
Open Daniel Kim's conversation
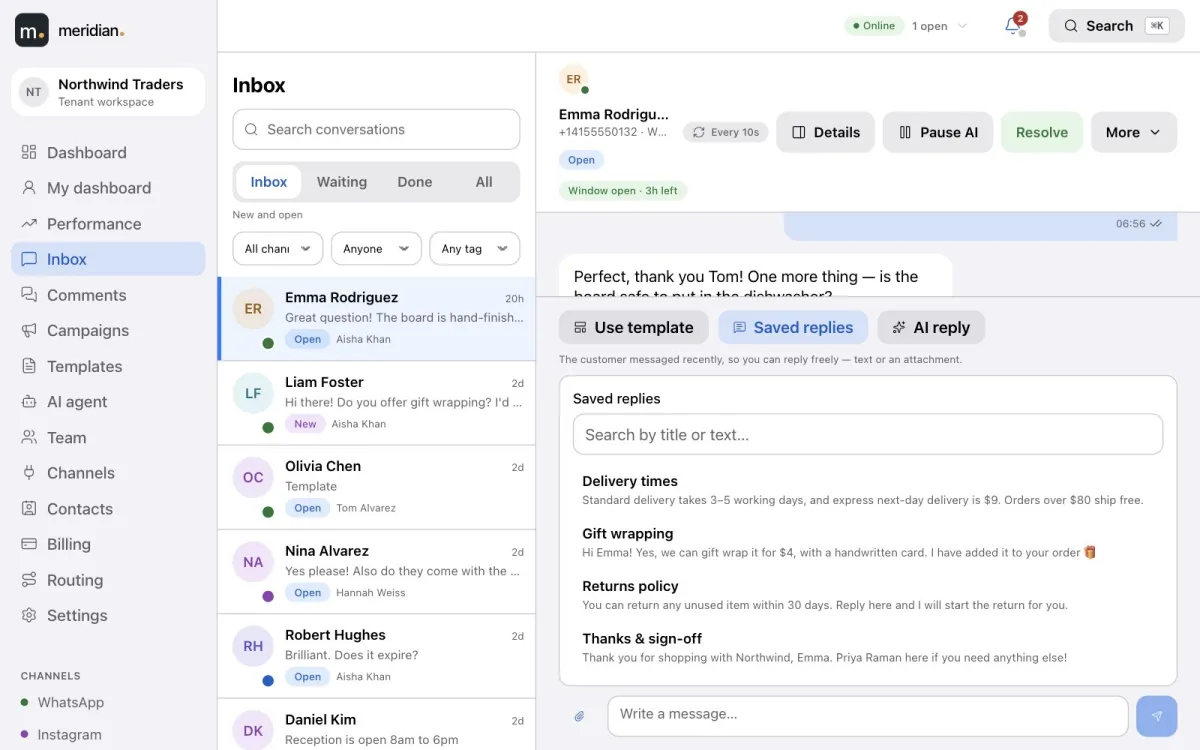376,725
